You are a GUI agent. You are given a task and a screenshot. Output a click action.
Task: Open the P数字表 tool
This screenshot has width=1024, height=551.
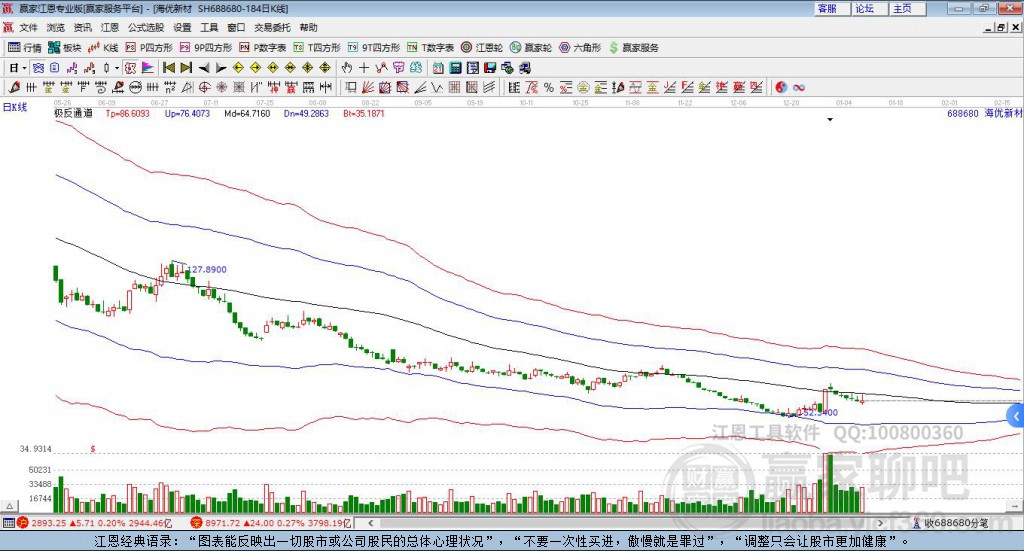263,48
